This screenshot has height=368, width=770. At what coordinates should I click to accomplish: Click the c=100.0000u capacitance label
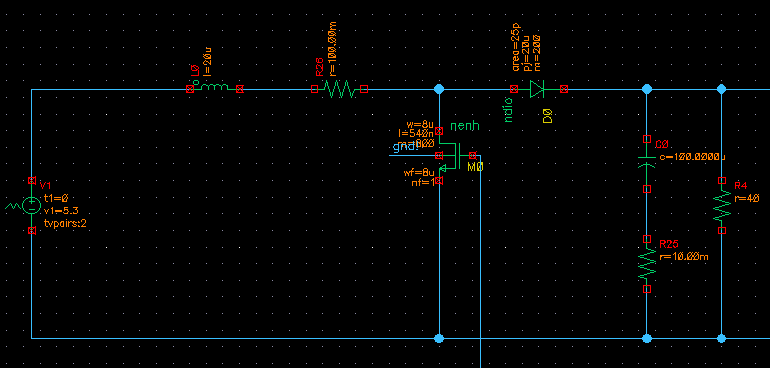pyautogui.click(x=692, y=157)
